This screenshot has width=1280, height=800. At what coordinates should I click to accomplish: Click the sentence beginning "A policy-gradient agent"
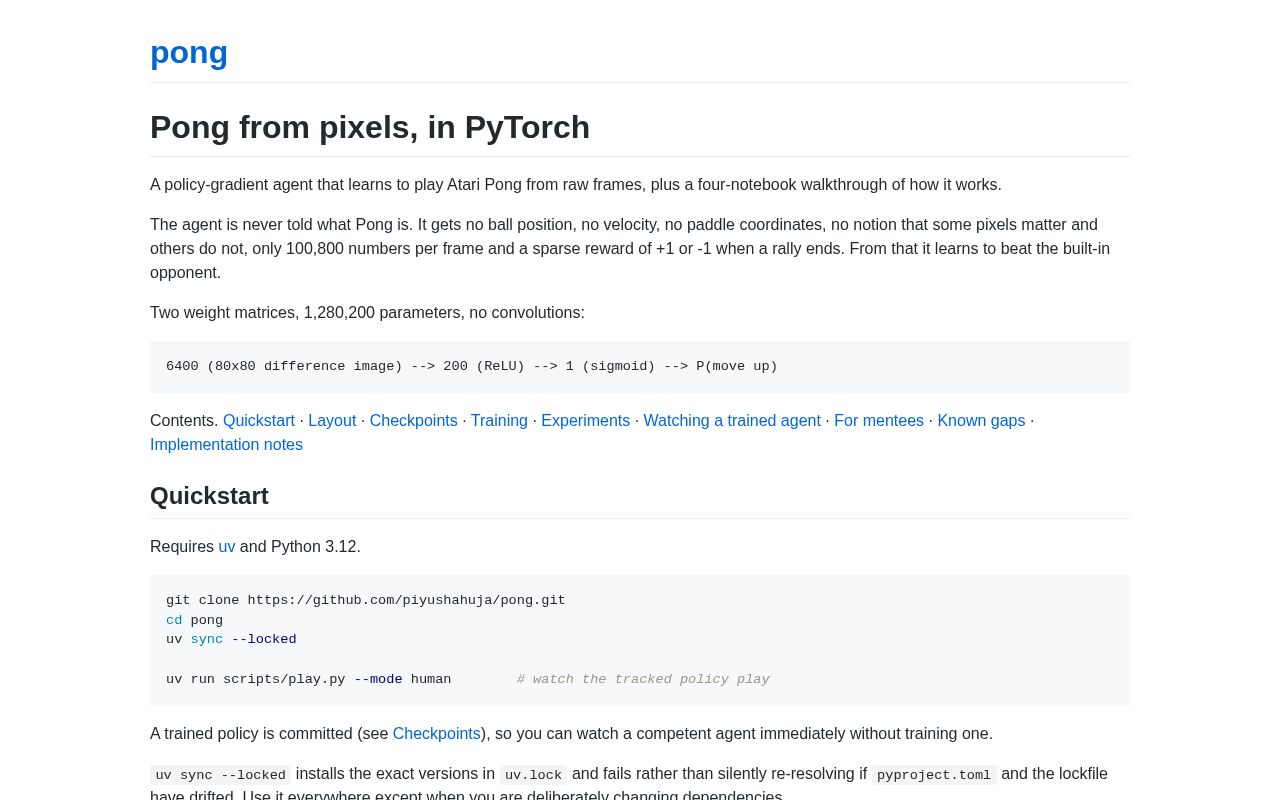[576, 185]
